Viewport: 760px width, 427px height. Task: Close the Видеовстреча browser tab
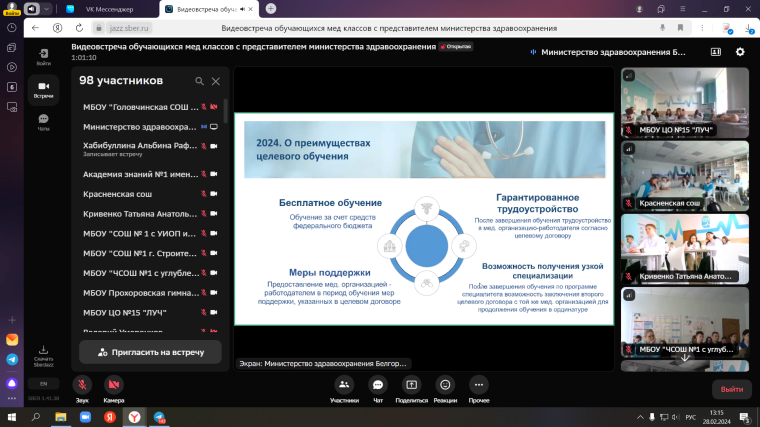tap(251, 9)
